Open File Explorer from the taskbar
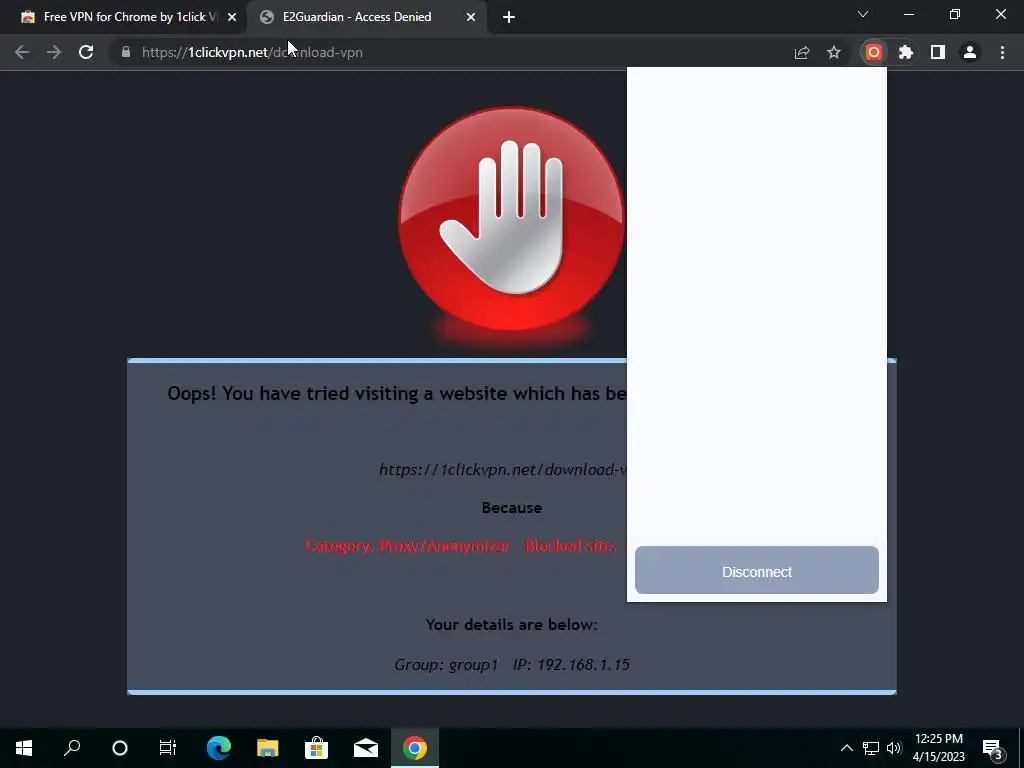The width and height of the screenshot is (1024, 768). click(268, 748)
